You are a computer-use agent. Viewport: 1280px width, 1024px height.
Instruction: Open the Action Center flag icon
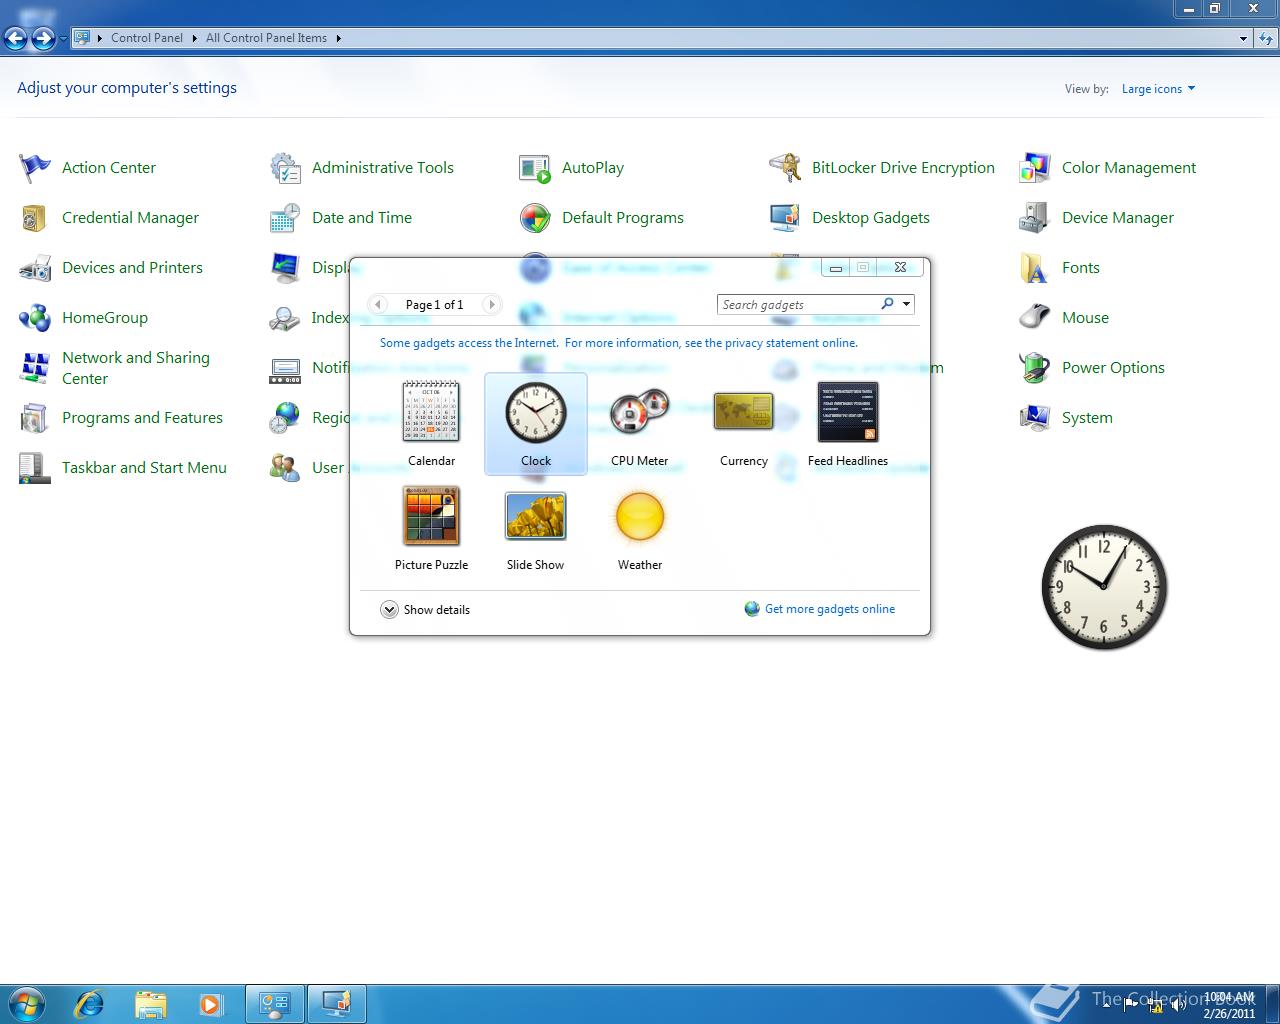pos(35,168)
